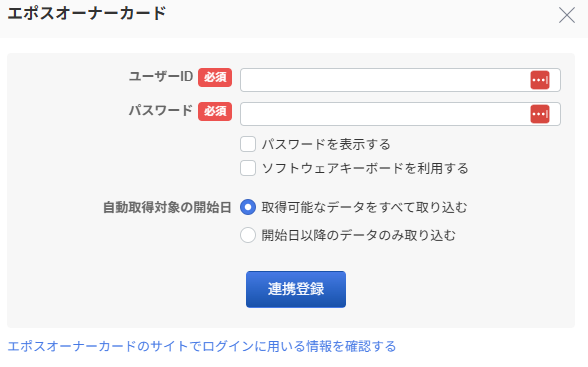Click the 必須 badge beside ユーザーID
Image resolution: width=588 pixels, height=367 pixels.
[x=215, y=77]
